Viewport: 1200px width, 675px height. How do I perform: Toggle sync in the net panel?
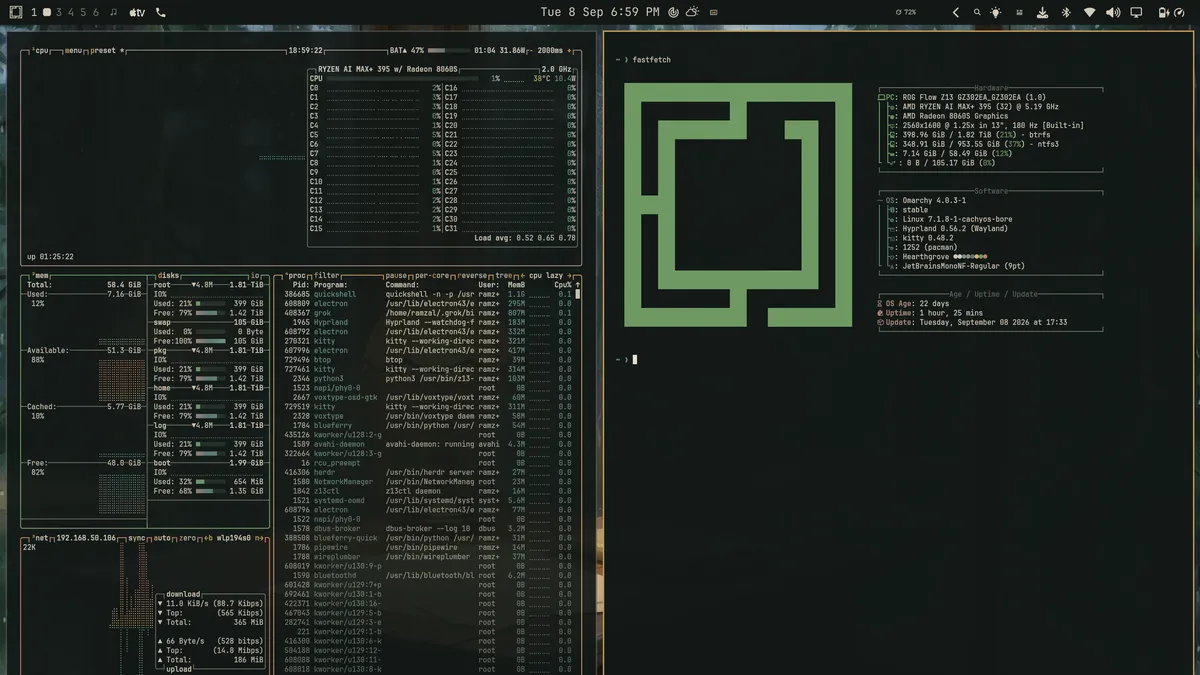pyautogui.click(x=138, y=538)
